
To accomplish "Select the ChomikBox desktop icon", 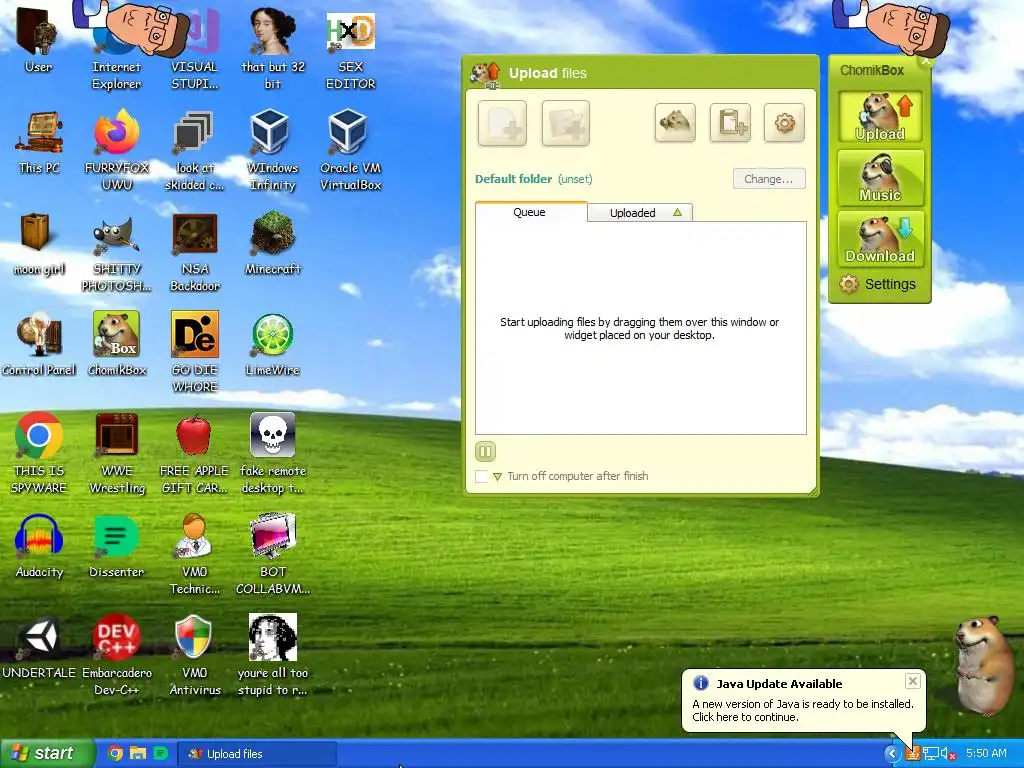I will [116, 344].
